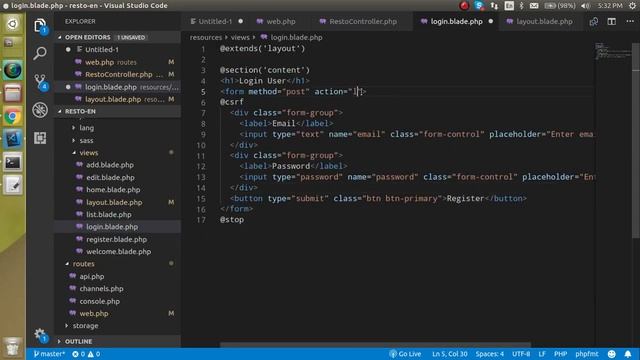
Task: Open the Terminal from the Ubuntu dock
Action: tap(12, 162)
